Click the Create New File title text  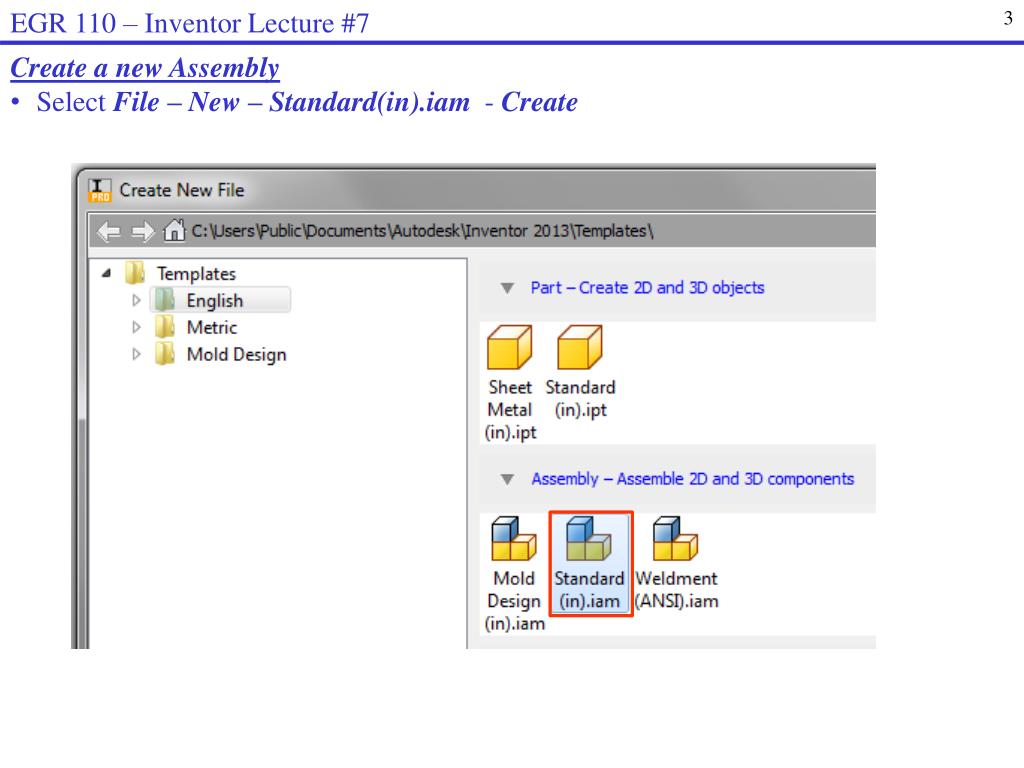pos(182,190)
